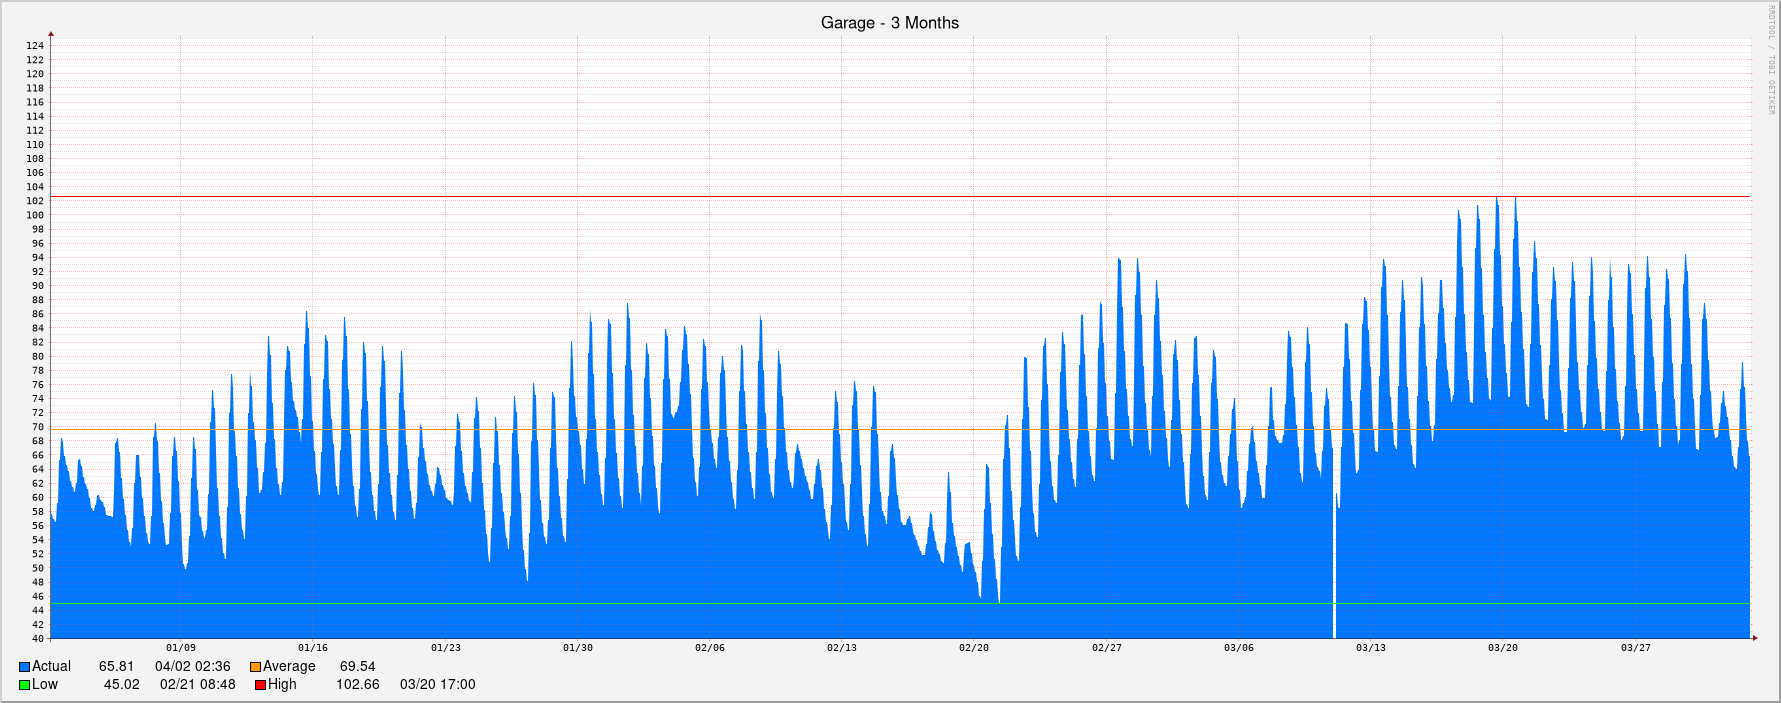Select the 02/20 date label on the x-axis
Image resolution: width=1781 pixels, height=703 pixels.
(973, 648)
